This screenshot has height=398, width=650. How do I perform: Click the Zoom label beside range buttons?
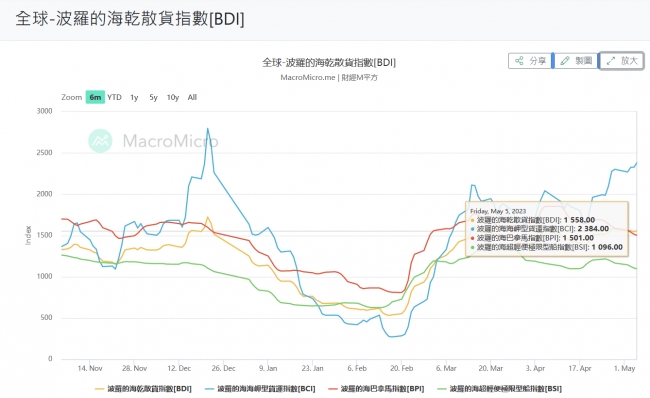pos(72,97)
